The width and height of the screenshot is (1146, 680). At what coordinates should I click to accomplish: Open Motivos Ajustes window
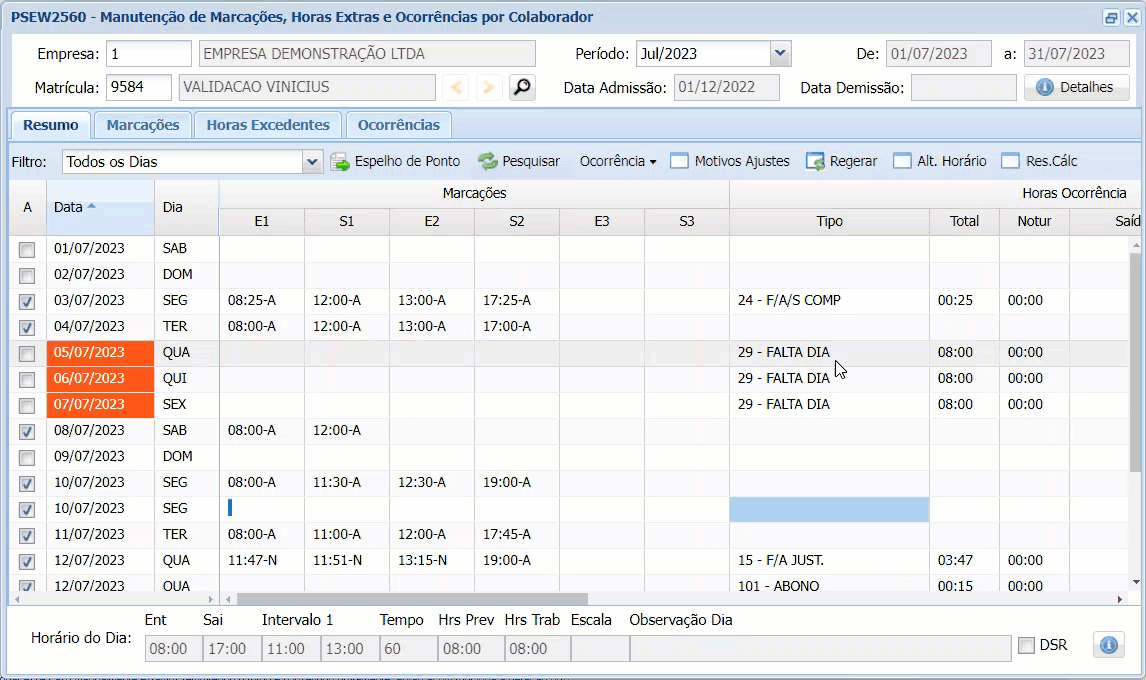pos(730,161)
